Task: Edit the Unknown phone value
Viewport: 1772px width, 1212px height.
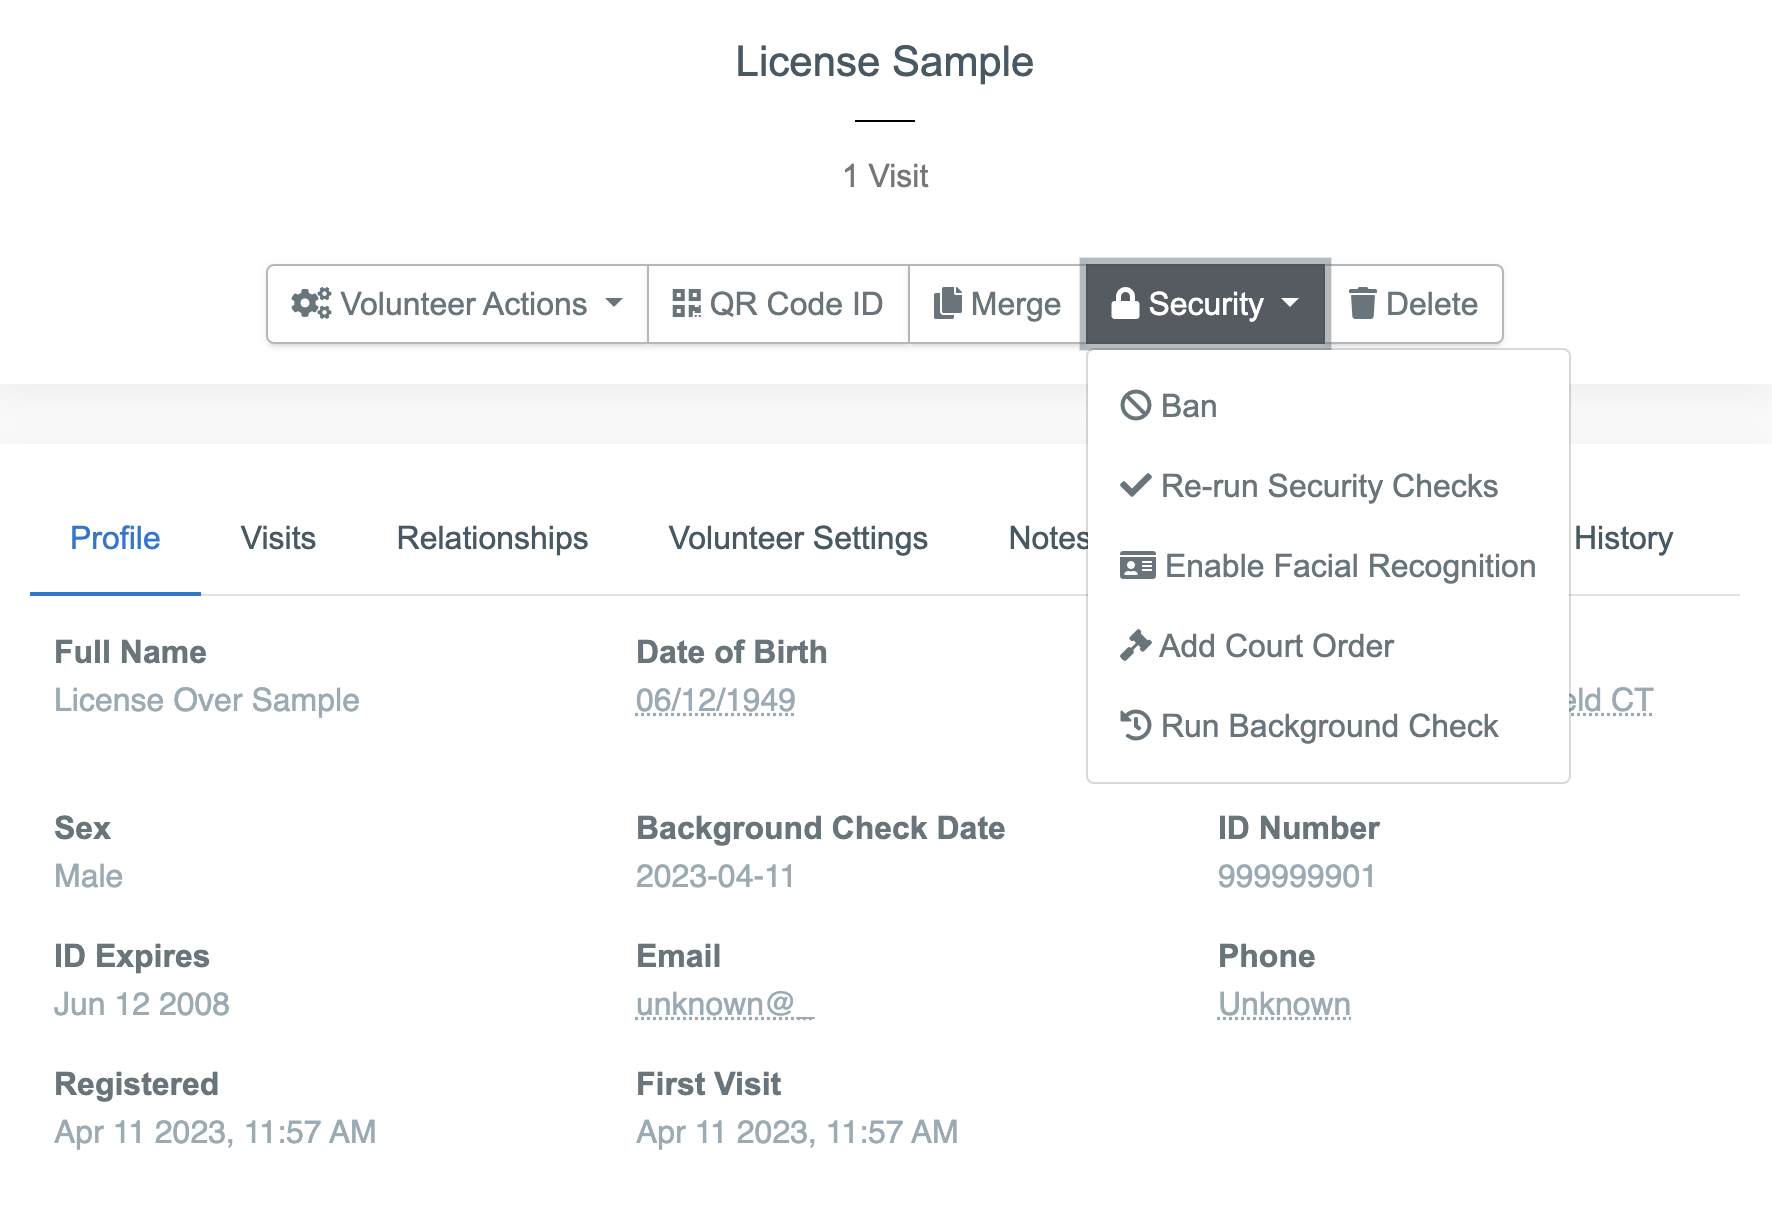Action: tap(1284, 1004)
